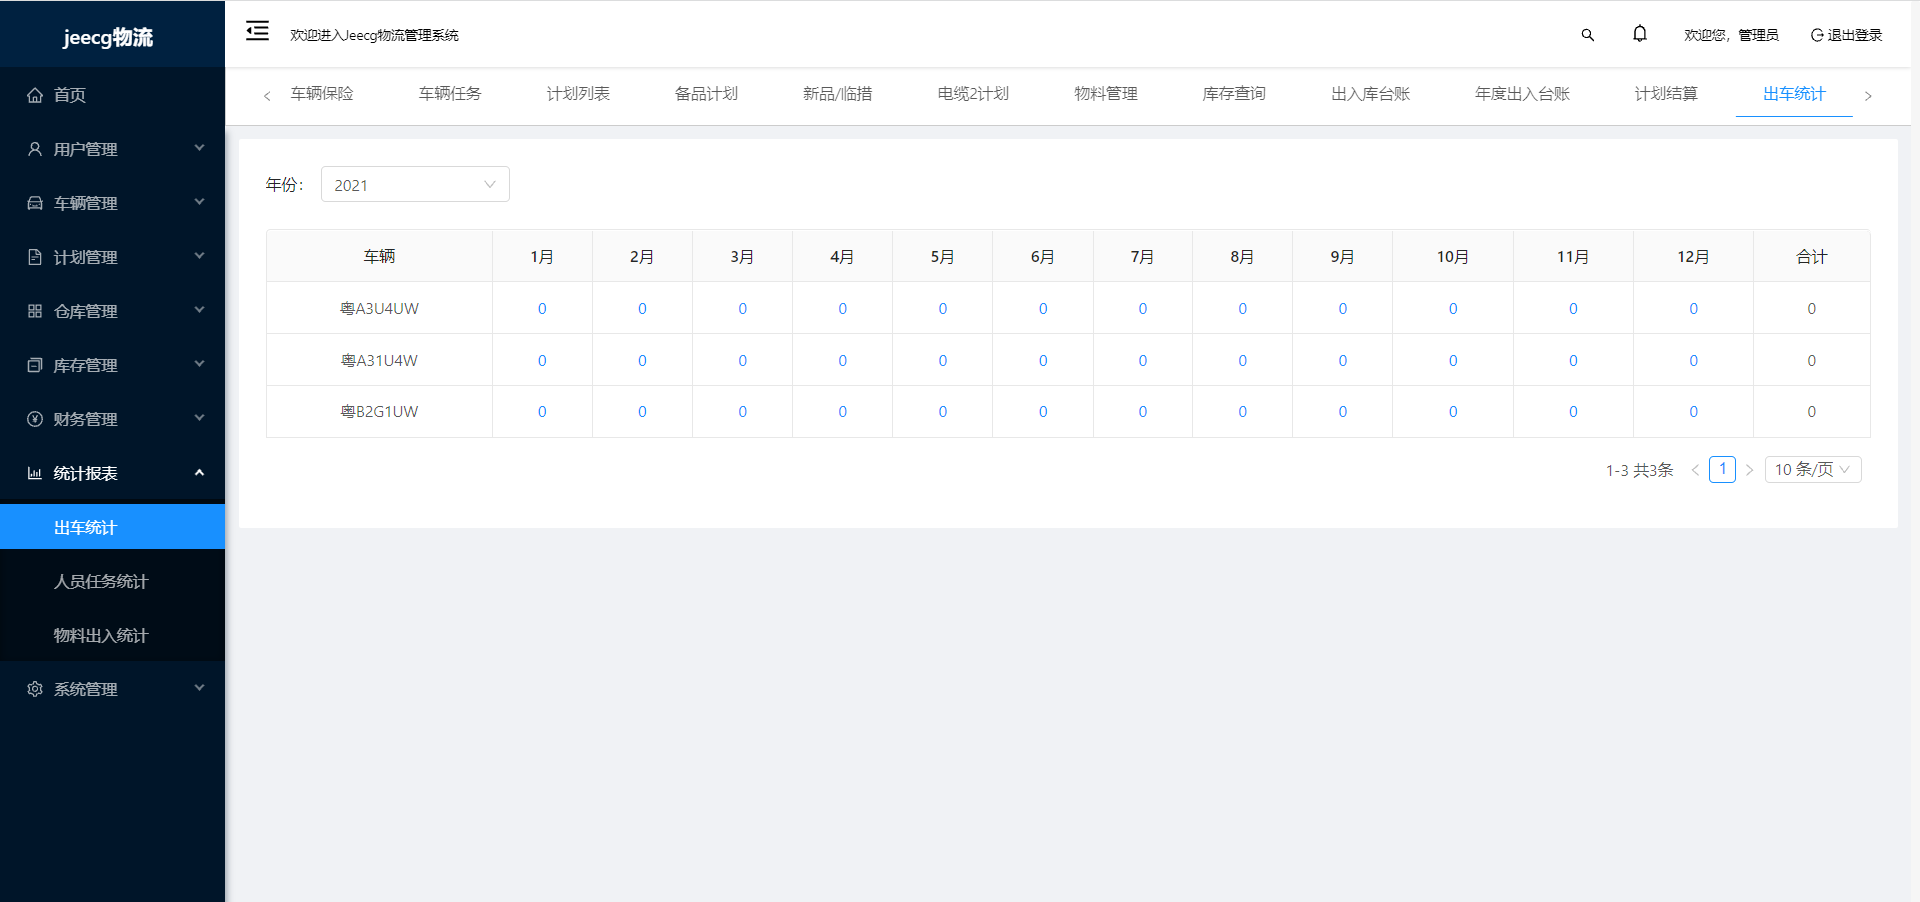Click 6月 count for 粤A31U4W
Viewport: 1920px width, 902px height.
(1043, 361)
